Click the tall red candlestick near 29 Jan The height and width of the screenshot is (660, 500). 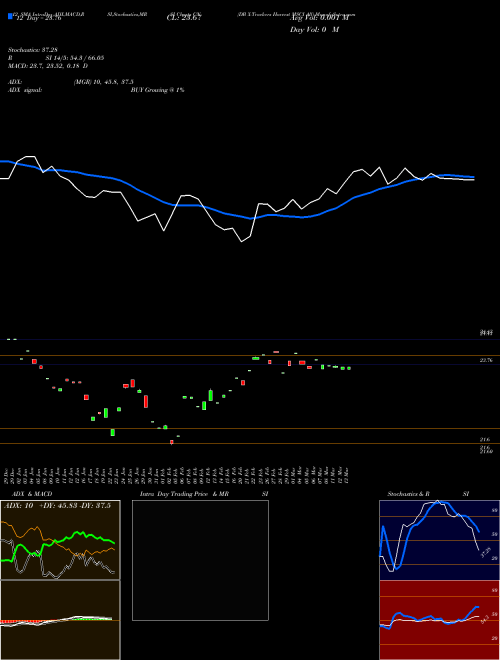(x=146, y=401)
